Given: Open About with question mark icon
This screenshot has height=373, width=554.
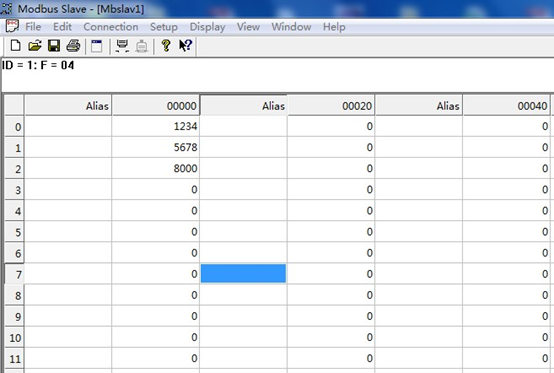Looking at the screenshot, I should pos(166,46).
